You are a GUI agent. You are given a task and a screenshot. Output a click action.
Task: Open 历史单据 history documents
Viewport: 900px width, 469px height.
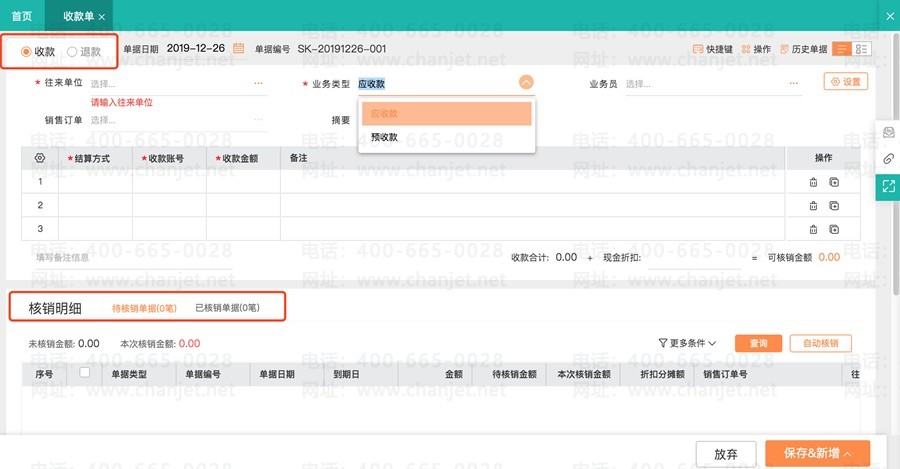(804, 49)
